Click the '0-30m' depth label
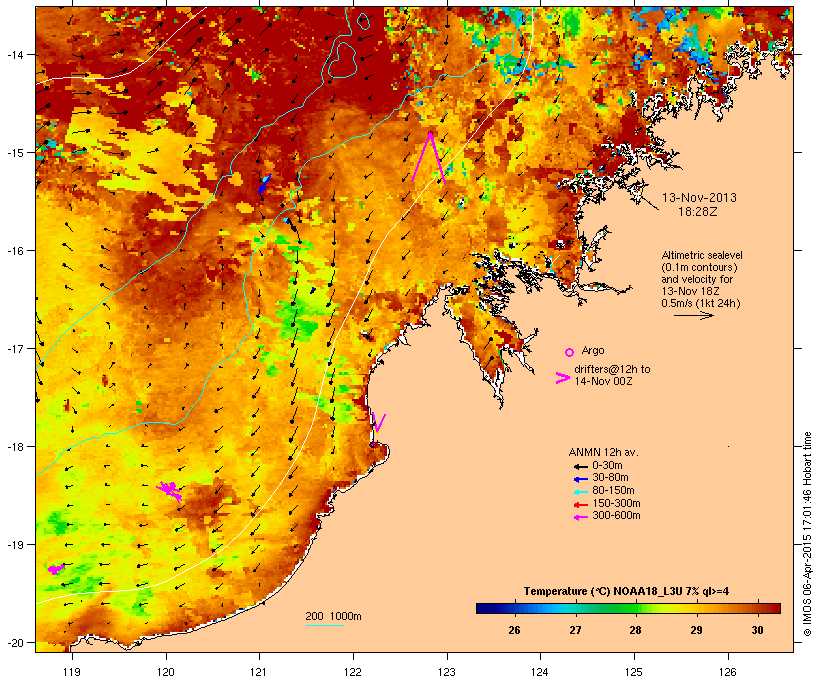Viewport: 820px width, 680px height. pyautogui.click(x=607, y=466)
